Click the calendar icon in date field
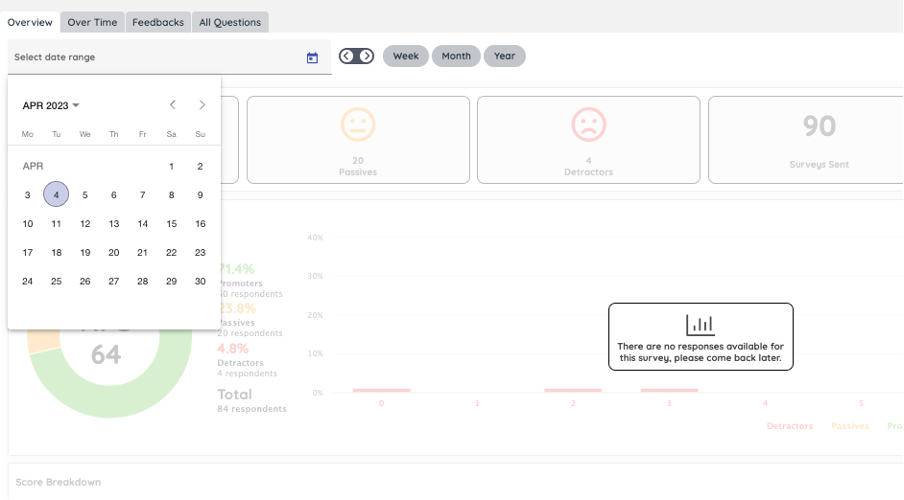 (312, 58)
